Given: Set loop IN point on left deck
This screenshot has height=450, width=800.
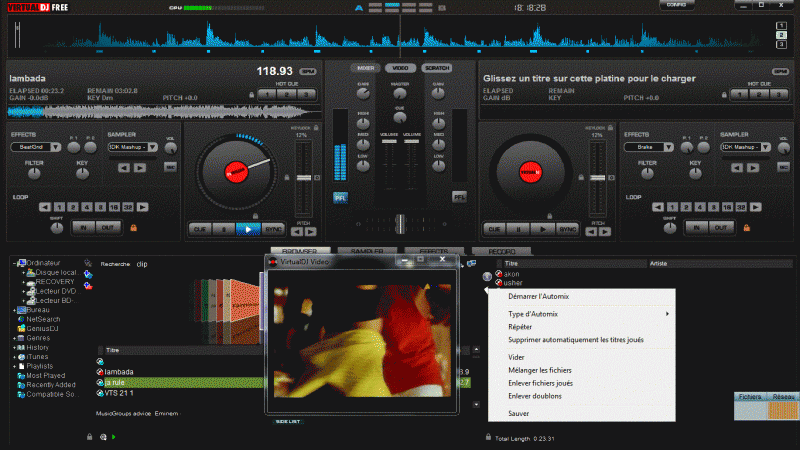Looking at the screenshot, I should [83, 228].
